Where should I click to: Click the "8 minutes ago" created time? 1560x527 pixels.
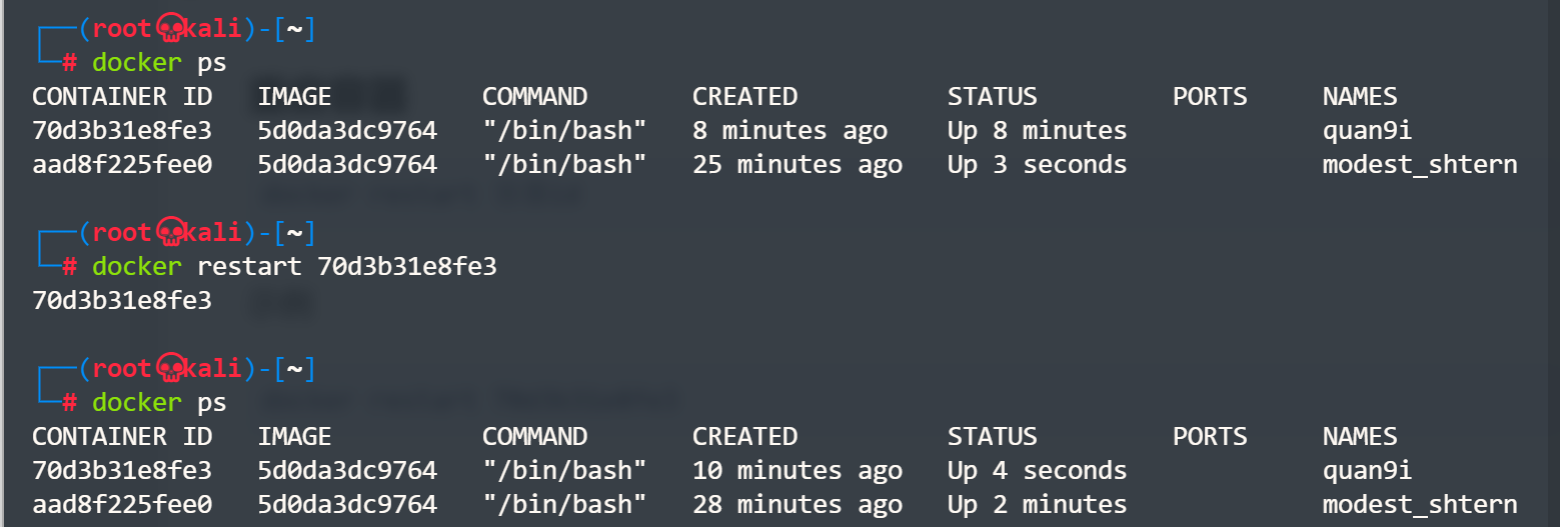click(x=790, y=131)
